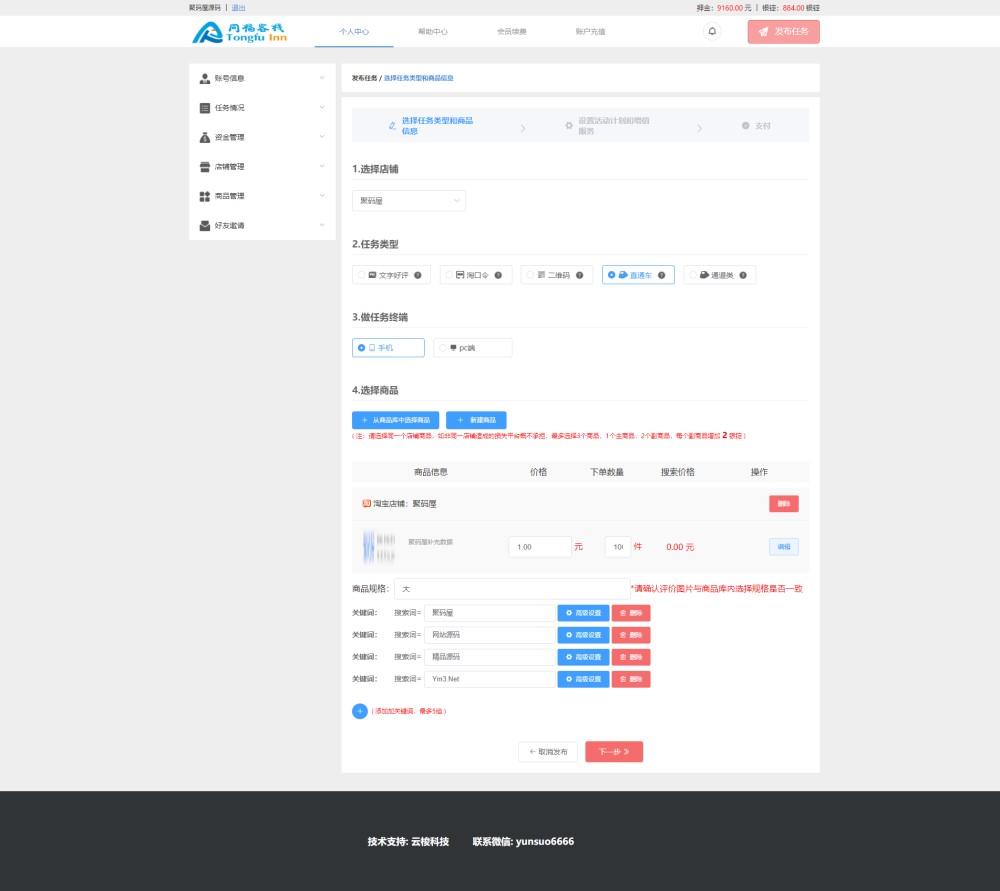This screenshot has height=891, width=1000.
Task: Open the 账户充值 navigation tab
Action: click(x=590, y=32)
